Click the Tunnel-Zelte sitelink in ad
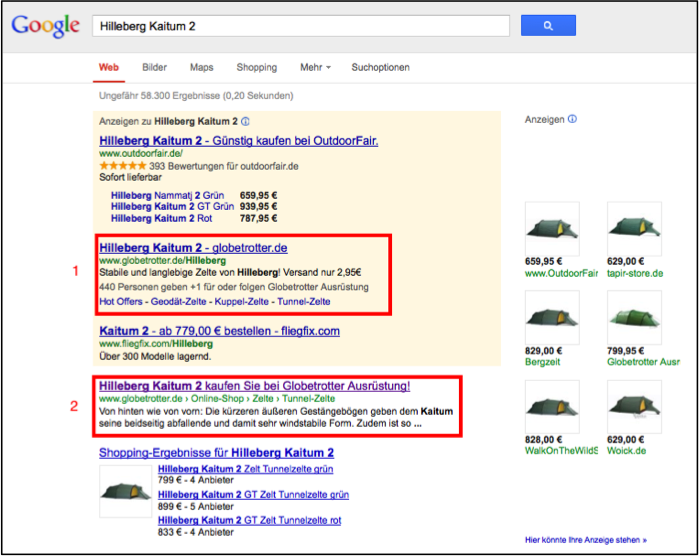 pyautogui.click(x=304, y=301)
